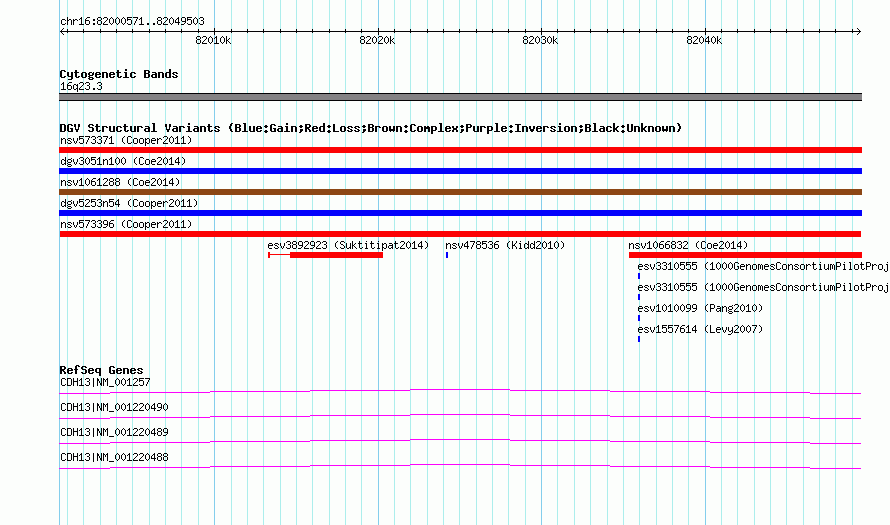Click the CDH13|NM_001220488 transcript label
The image size is (890, 525).
coord(114,457)
